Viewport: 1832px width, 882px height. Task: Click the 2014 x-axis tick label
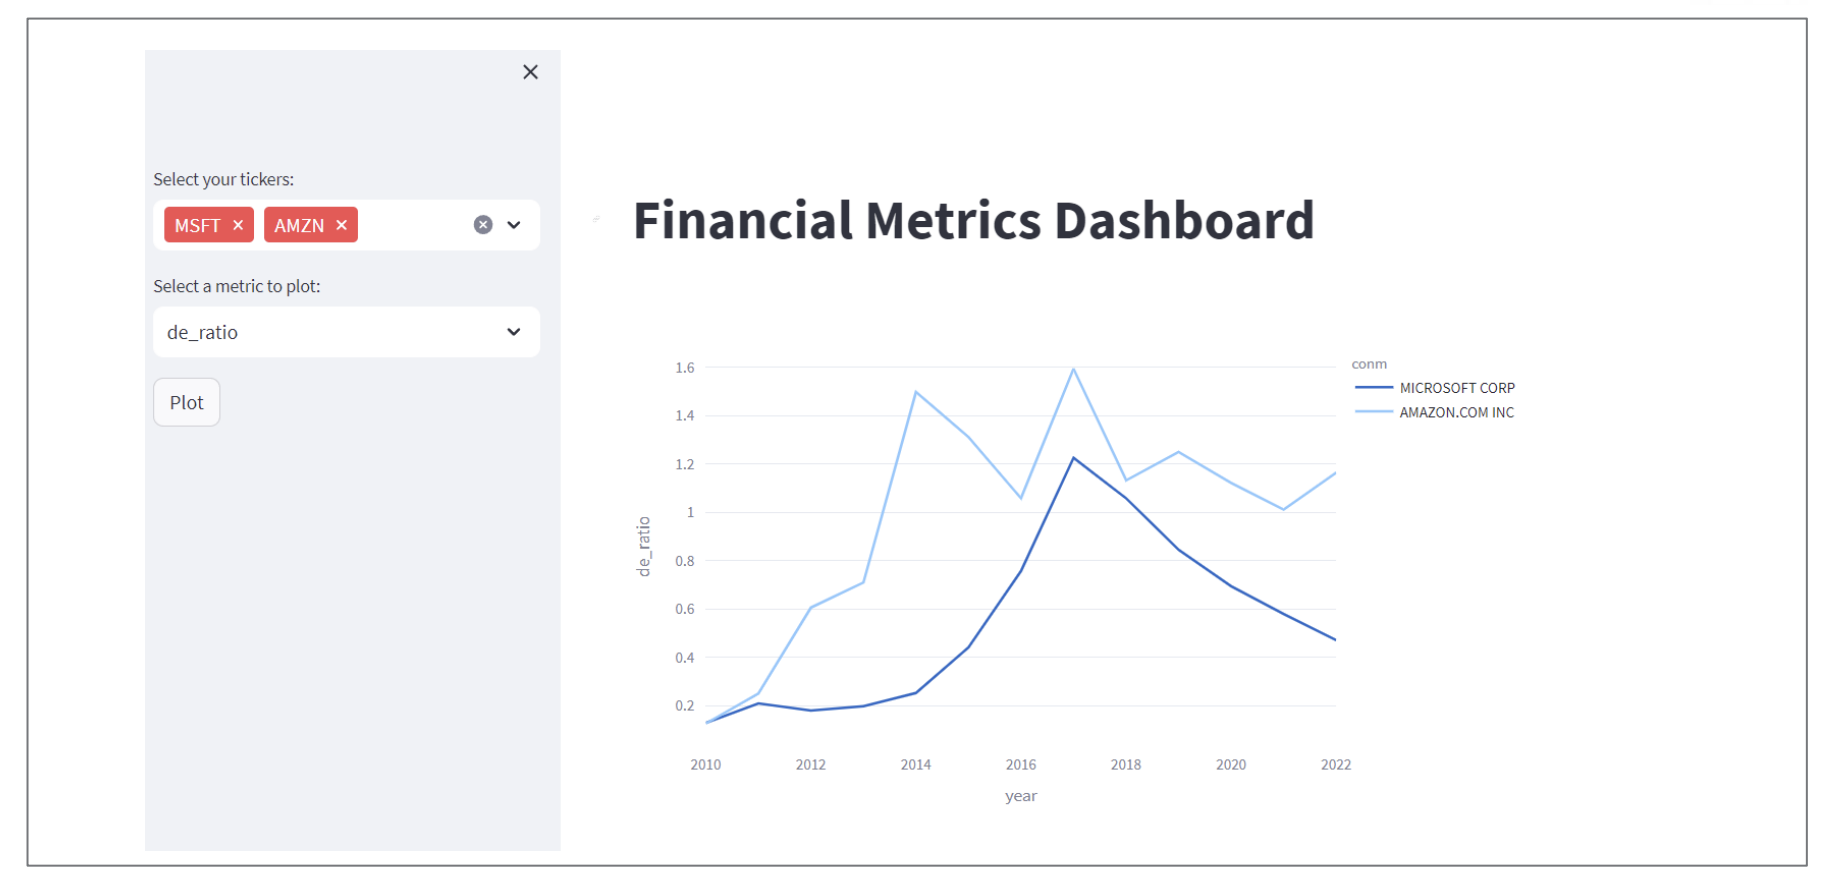[915, 765]
